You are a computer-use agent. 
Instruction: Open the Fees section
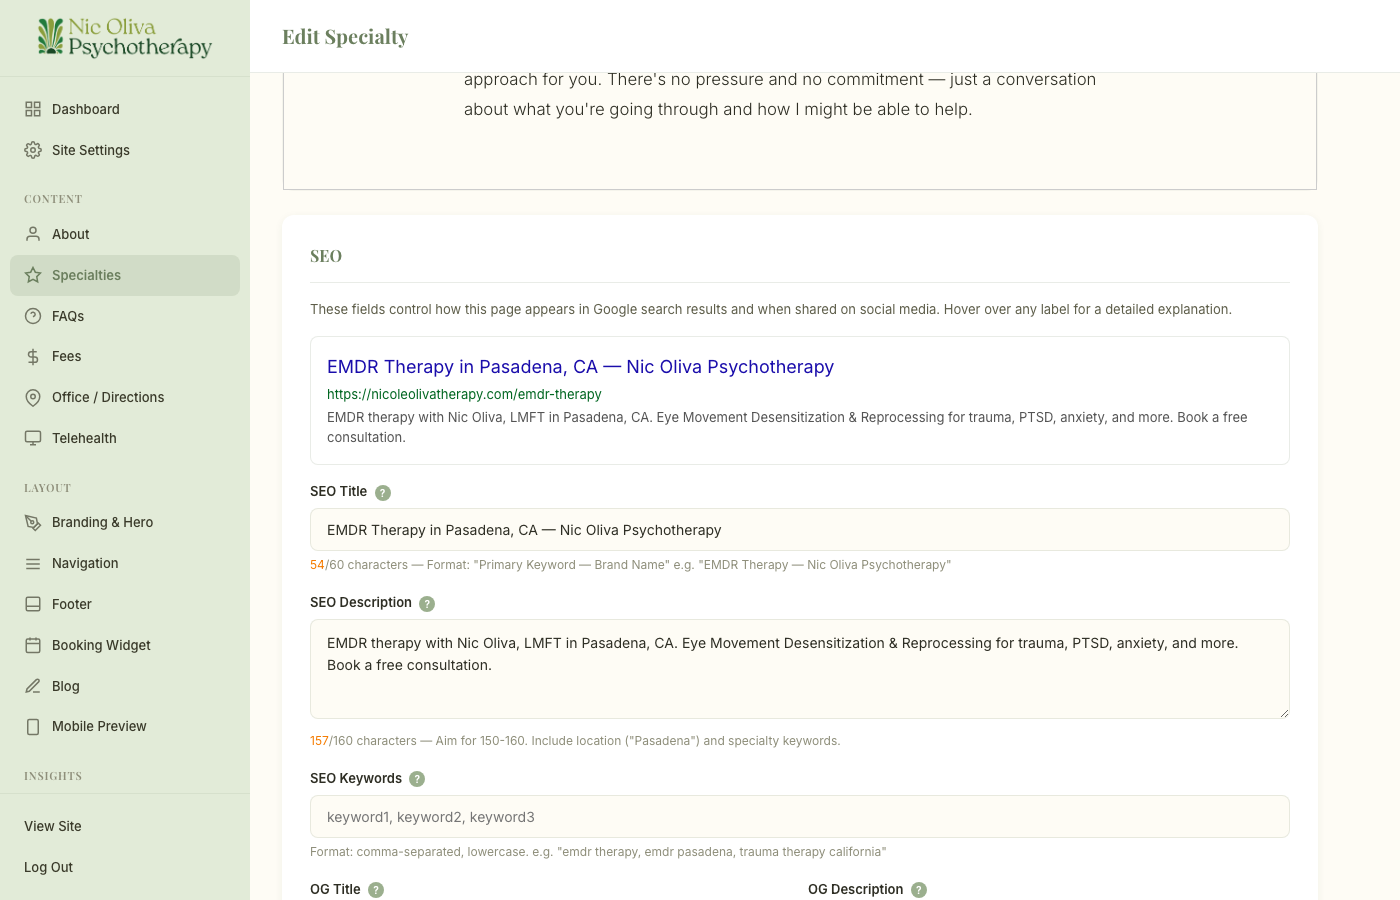(125, 356)
